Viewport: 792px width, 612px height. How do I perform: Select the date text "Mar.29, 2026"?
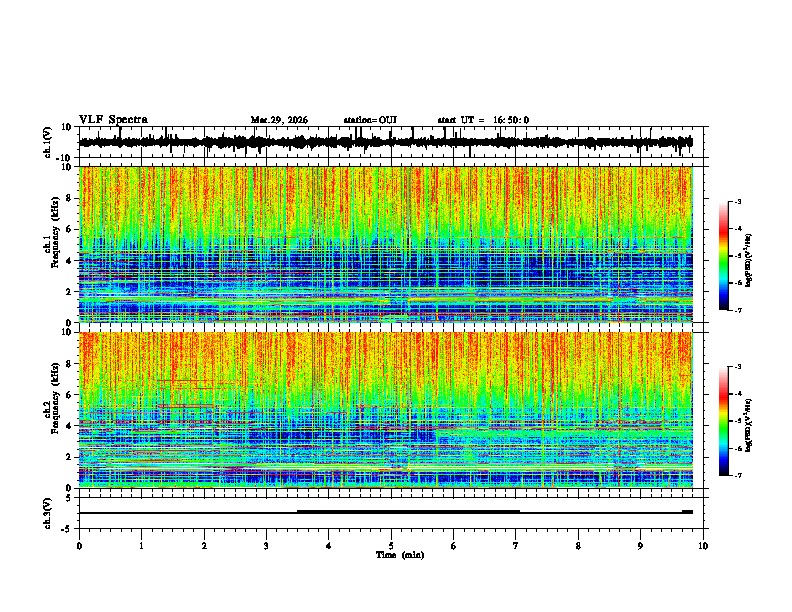pyautogui.click(x=279, y=120)
